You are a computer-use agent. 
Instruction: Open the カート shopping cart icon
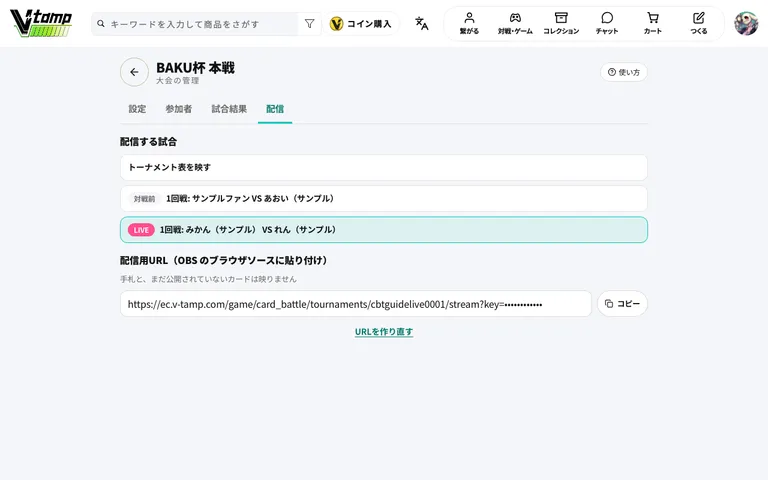coord(652,18)
